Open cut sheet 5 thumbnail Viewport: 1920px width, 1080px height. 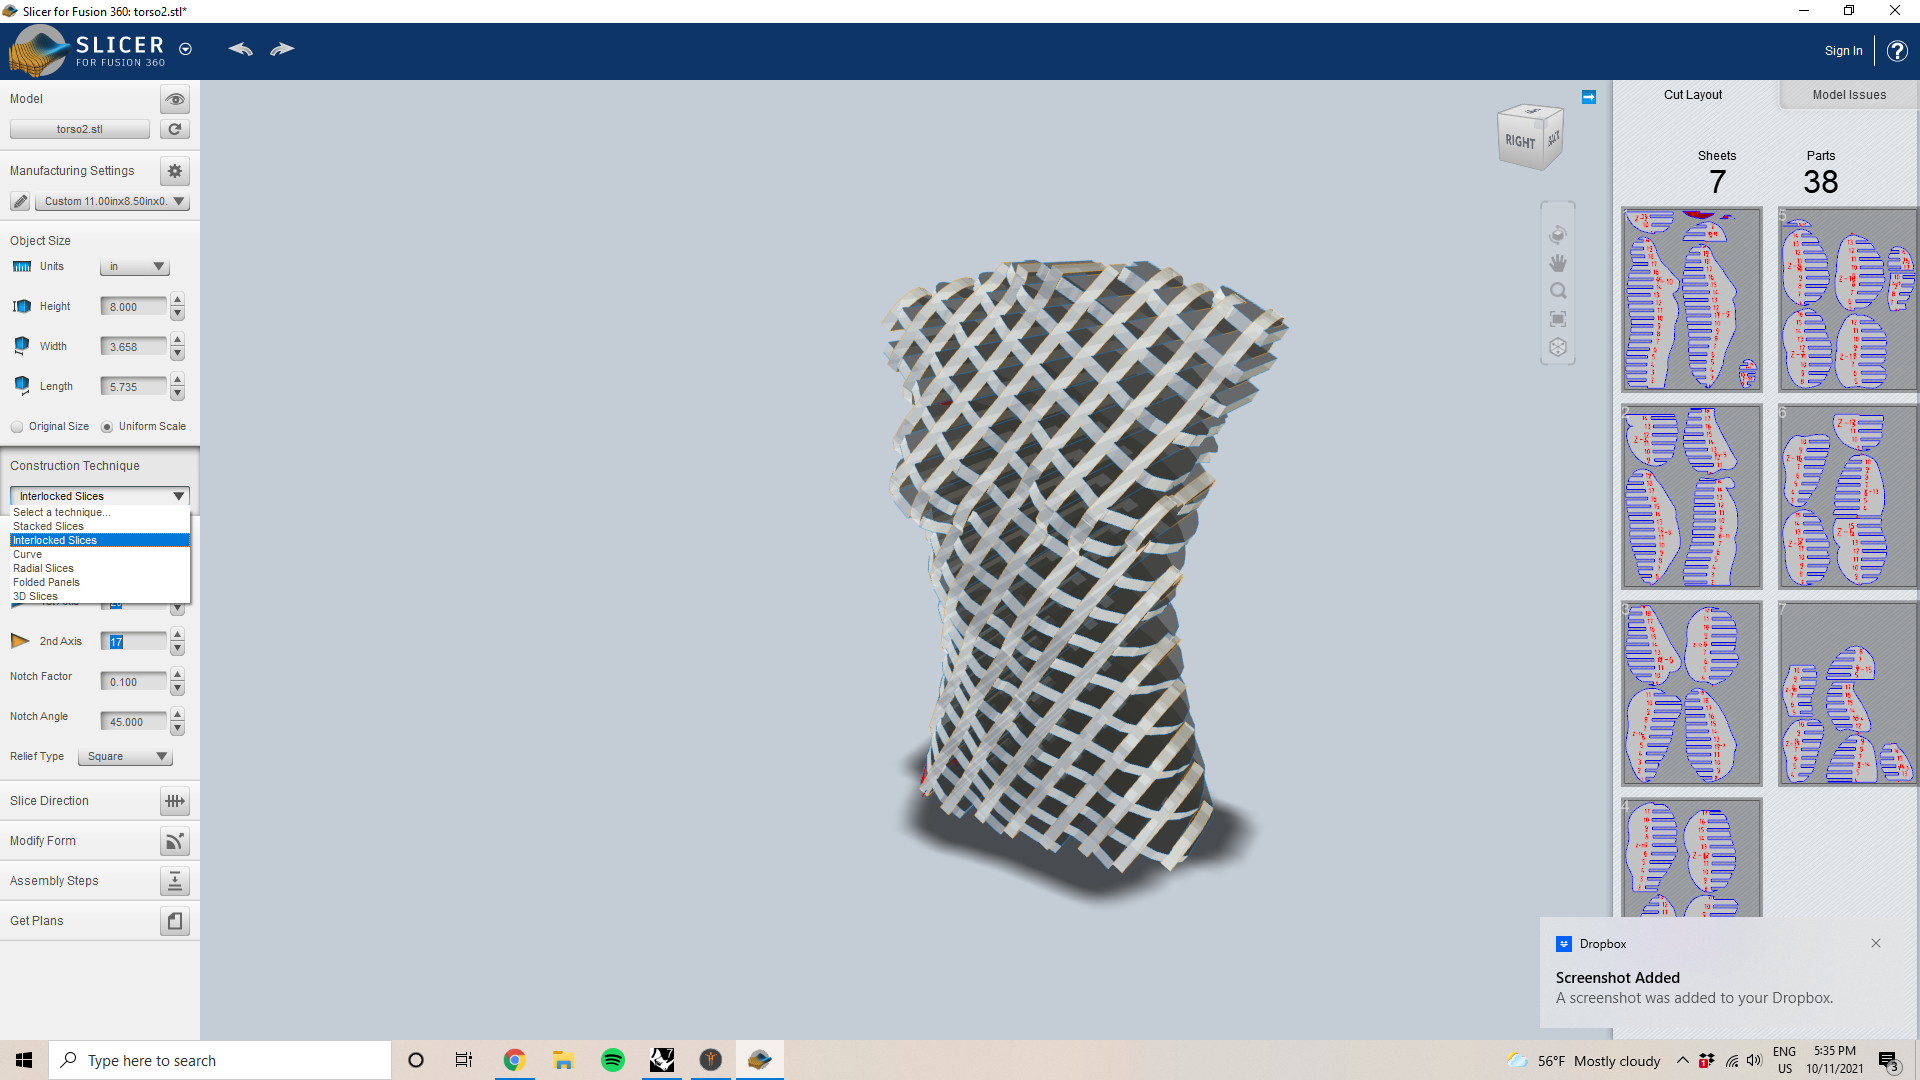[x=1848, y=300]
